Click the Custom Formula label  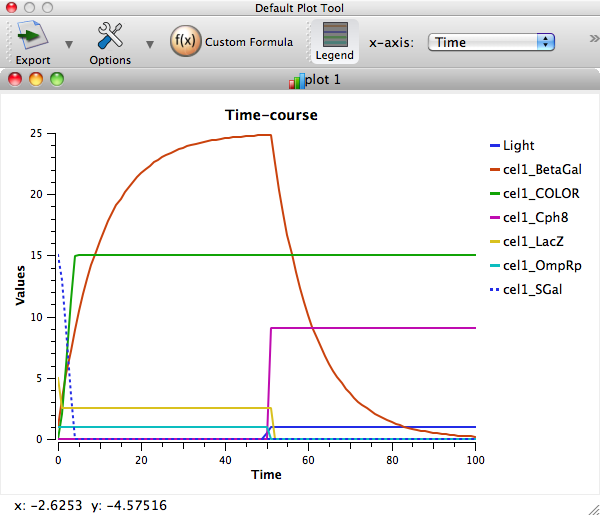pyautogui.click(x=249, y=42)
